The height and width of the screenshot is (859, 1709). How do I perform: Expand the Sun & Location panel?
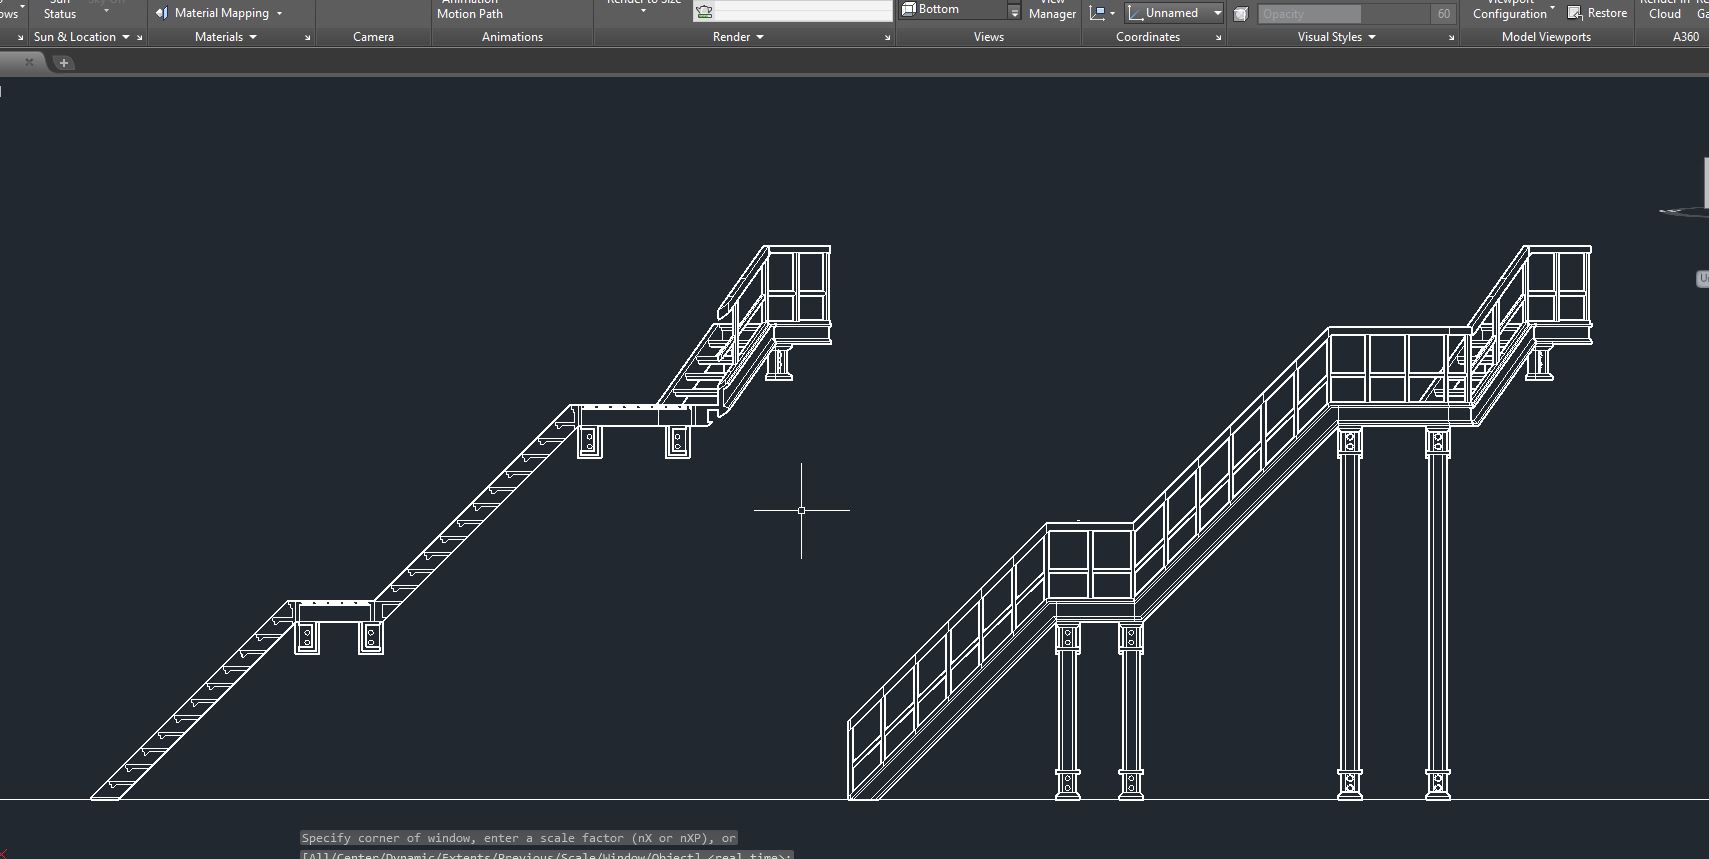(x=82, y=37)
